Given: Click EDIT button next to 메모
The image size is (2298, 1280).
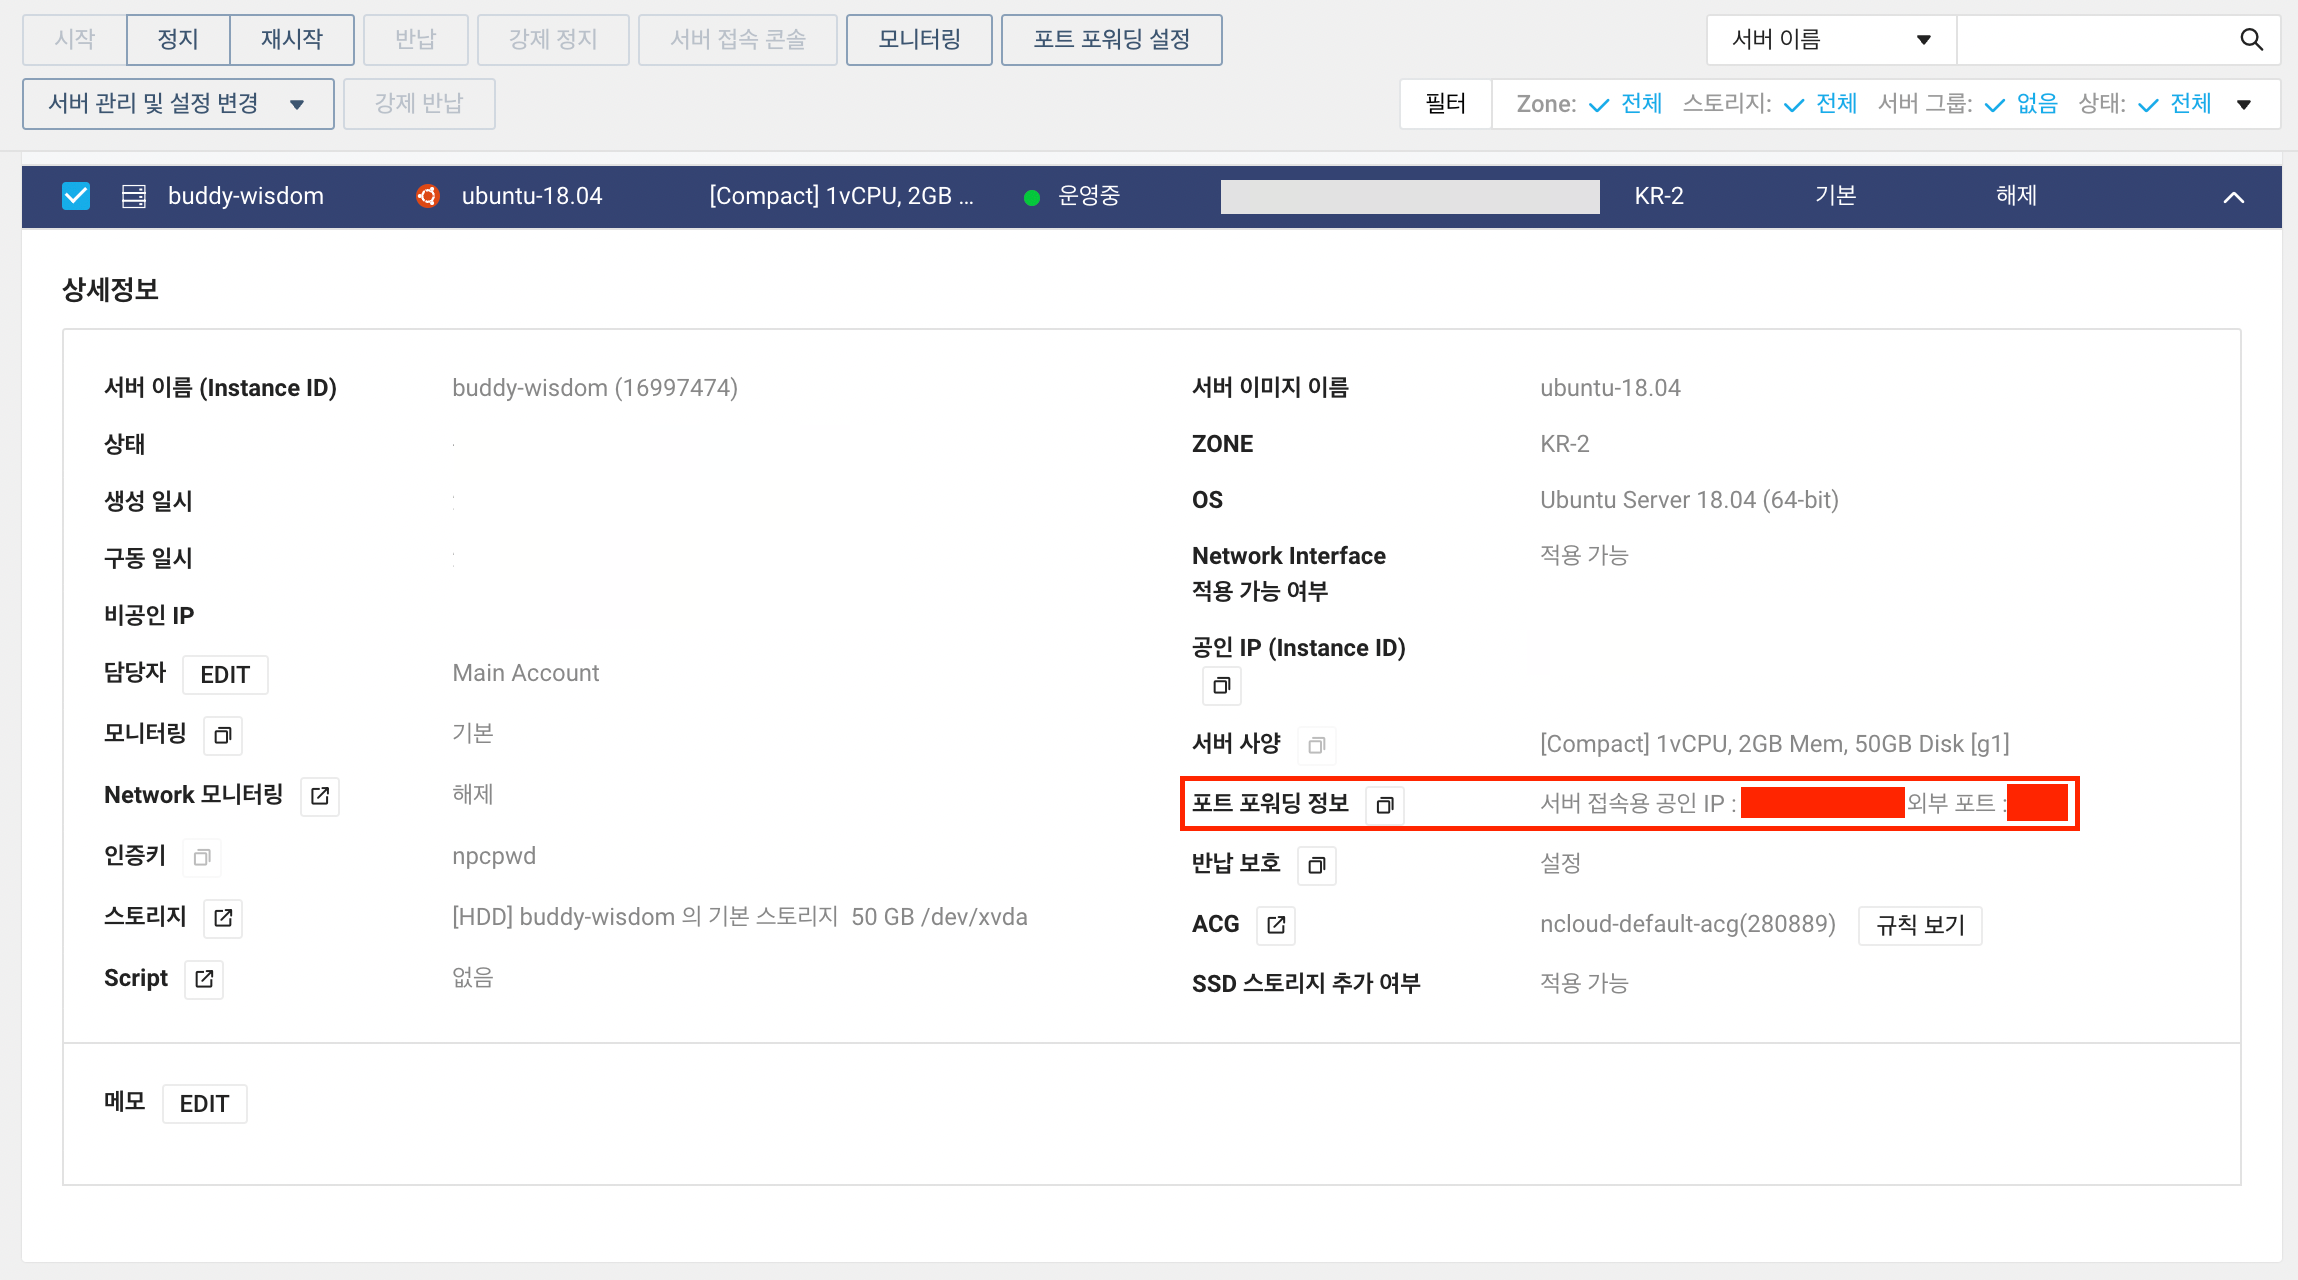Looking at the screenshot, I should tap(204, 1104).
